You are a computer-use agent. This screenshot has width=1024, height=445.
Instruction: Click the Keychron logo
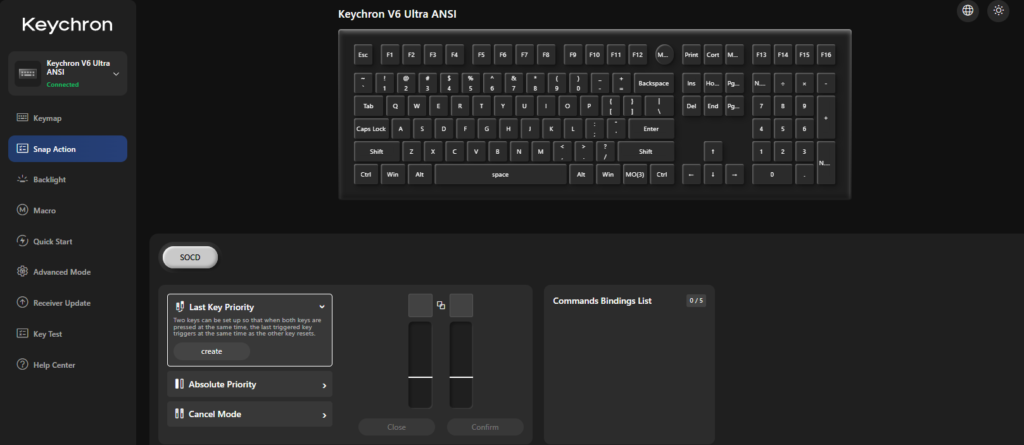click(x=67, y=25)
